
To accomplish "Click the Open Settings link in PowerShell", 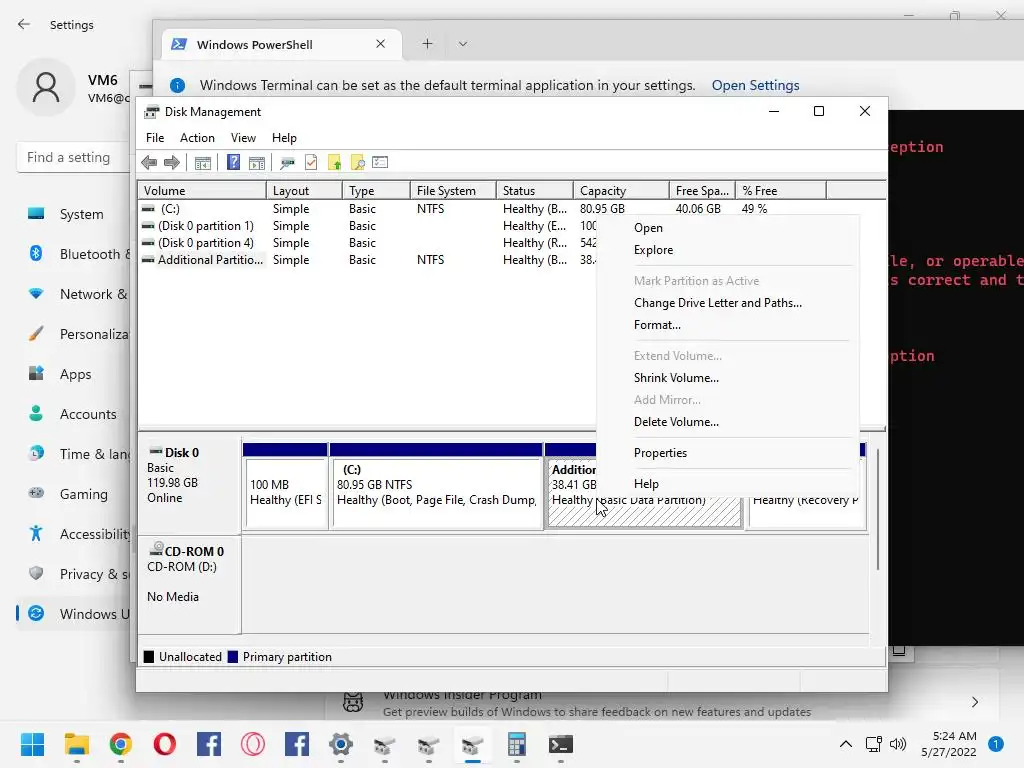I will [x=755, y=86].
